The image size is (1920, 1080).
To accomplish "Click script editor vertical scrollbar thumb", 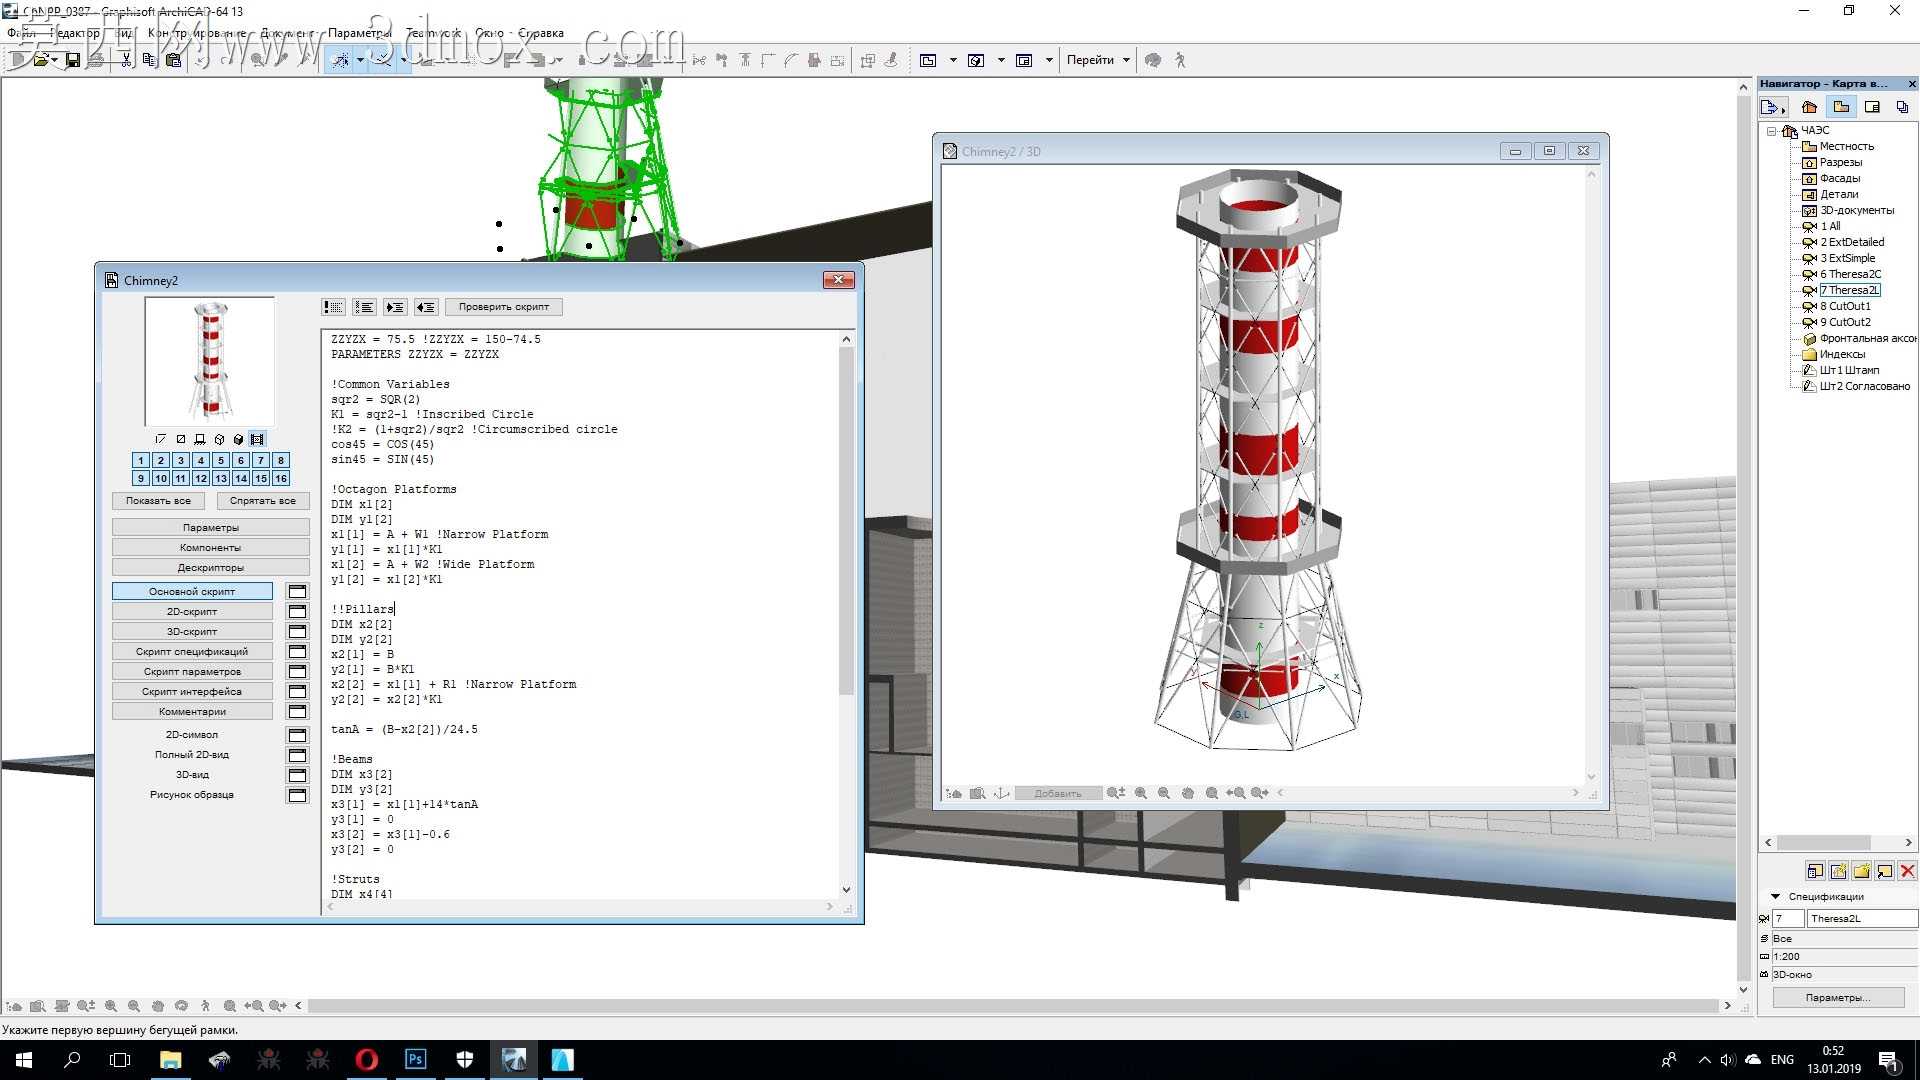I will 846,520.
